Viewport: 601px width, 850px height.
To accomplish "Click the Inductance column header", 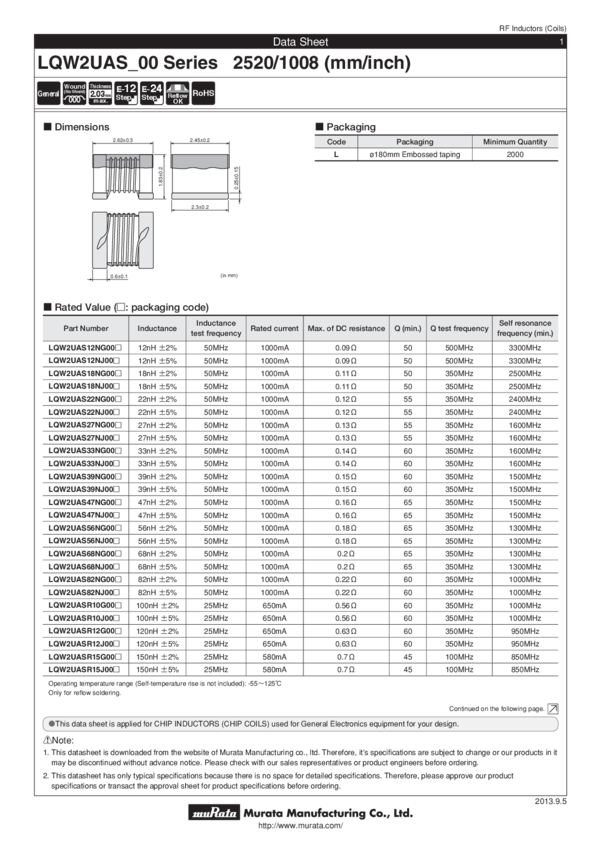I will click(x=157, y=329).
